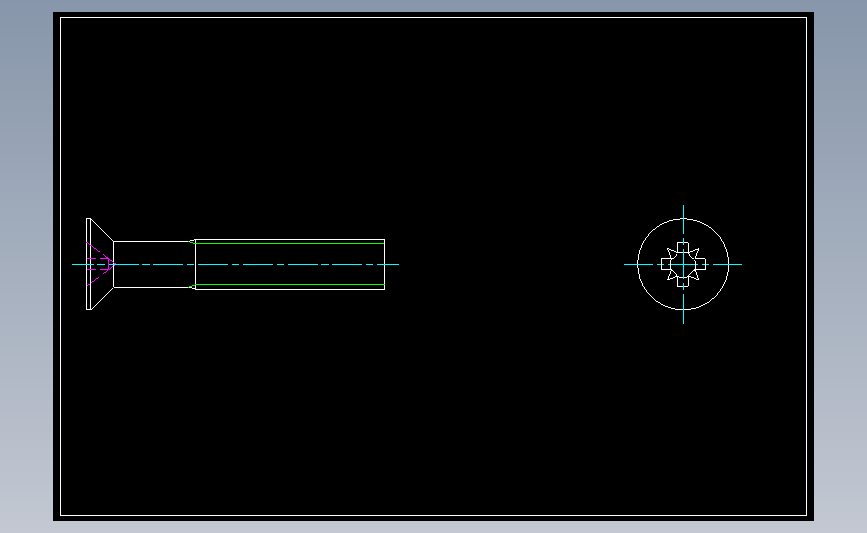
Task: Select the lower green thread line
Action: 288,285
